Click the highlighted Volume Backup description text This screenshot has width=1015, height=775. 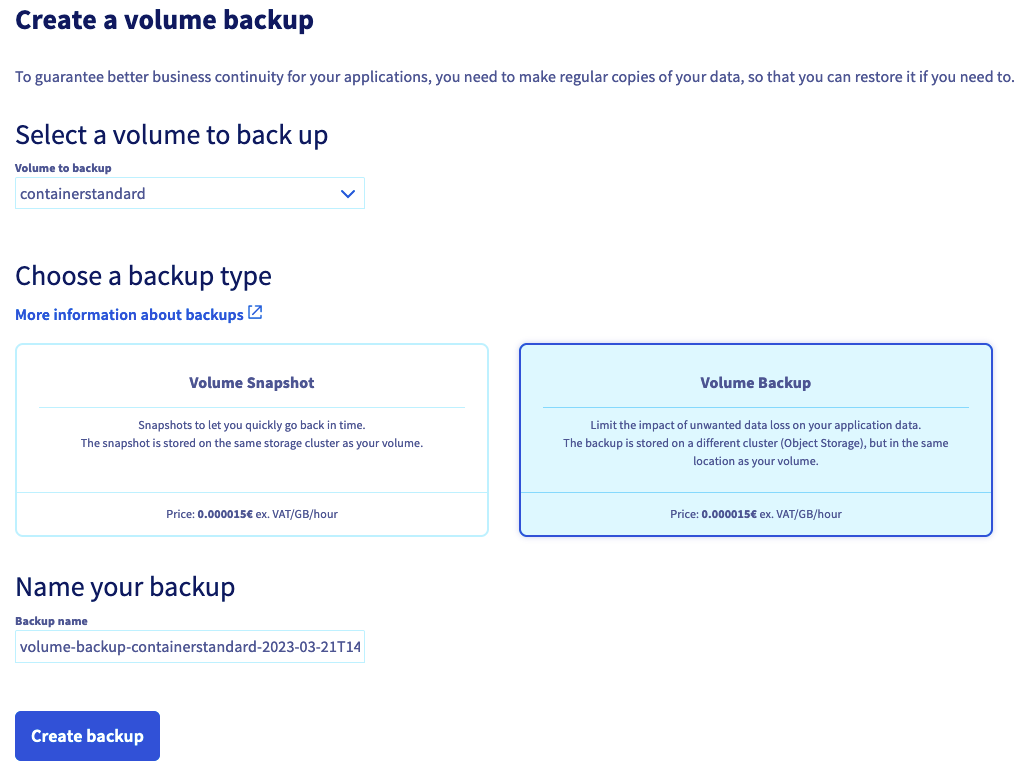(x=756, y=443)
